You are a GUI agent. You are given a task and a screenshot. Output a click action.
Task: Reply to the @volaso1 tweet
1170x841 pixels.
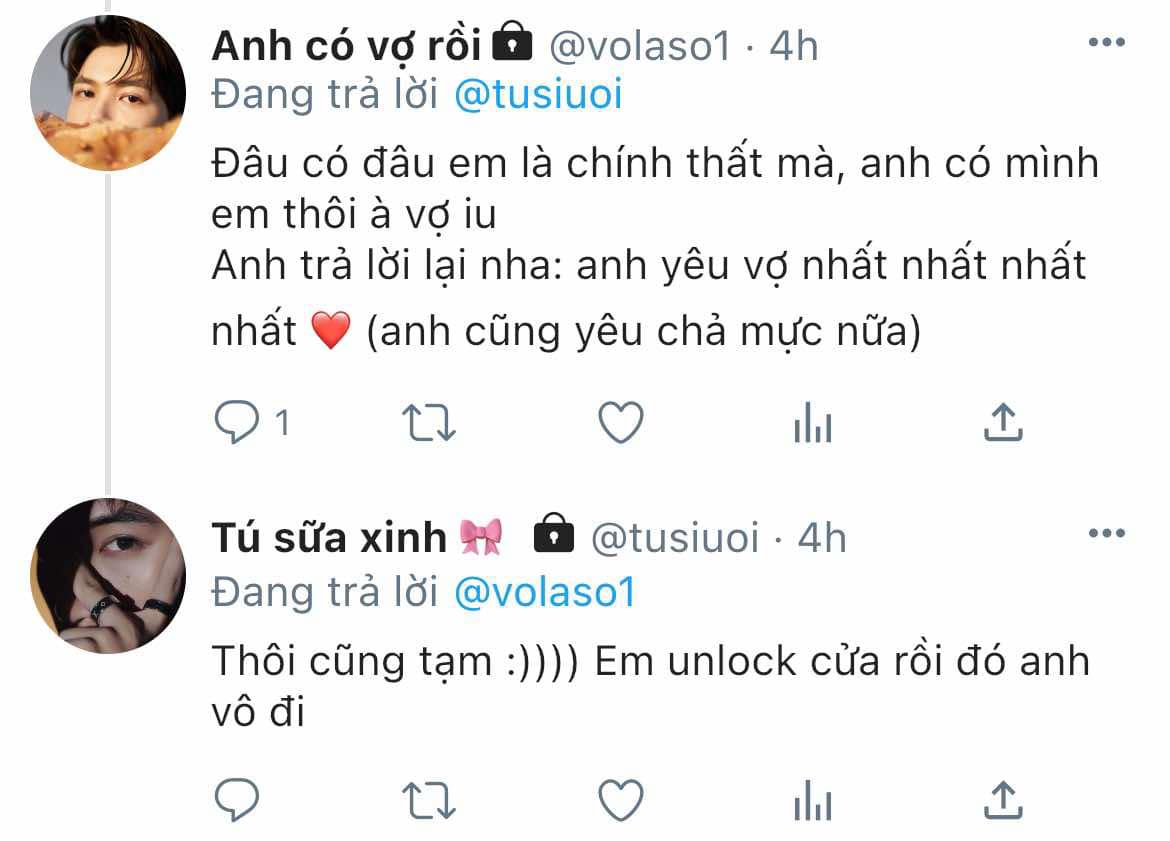click(x=237, y=422)
